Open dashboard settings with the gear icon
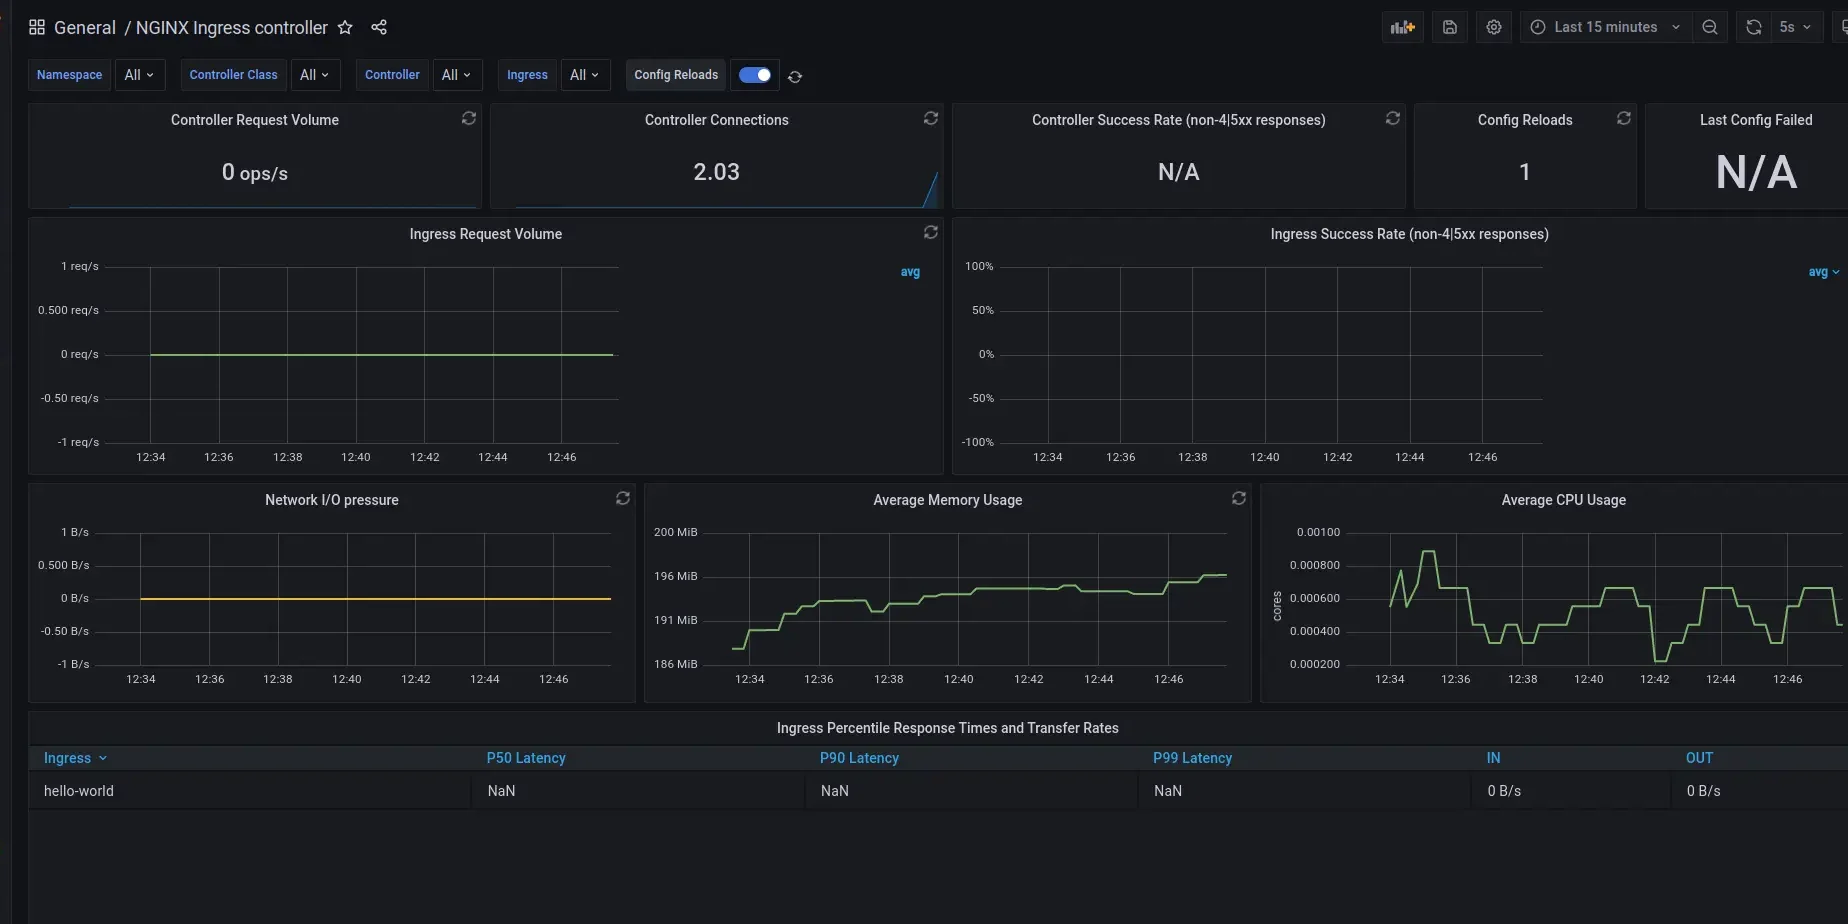 [1493, 27]
